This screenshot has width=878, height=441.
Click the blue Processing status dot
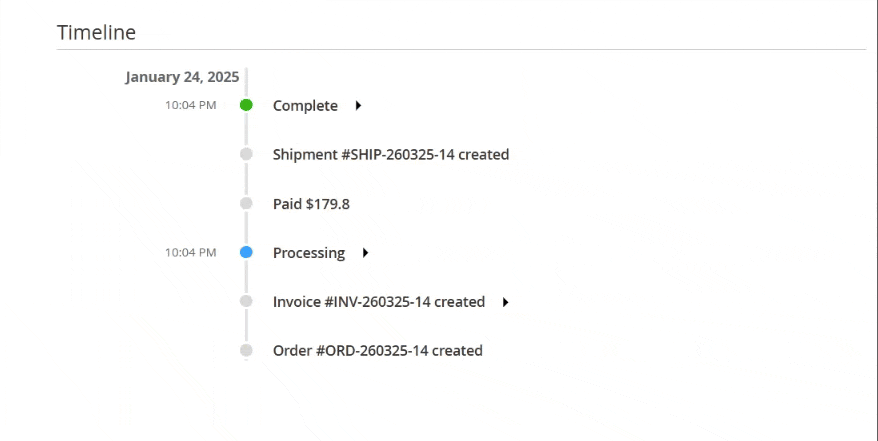pyautogui.click(x=246, y=253)
